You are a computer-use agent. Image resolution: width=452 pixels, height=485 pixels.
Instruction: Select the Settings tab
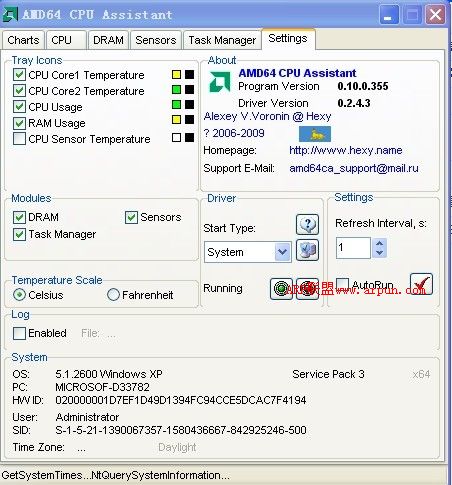(288, 39)
